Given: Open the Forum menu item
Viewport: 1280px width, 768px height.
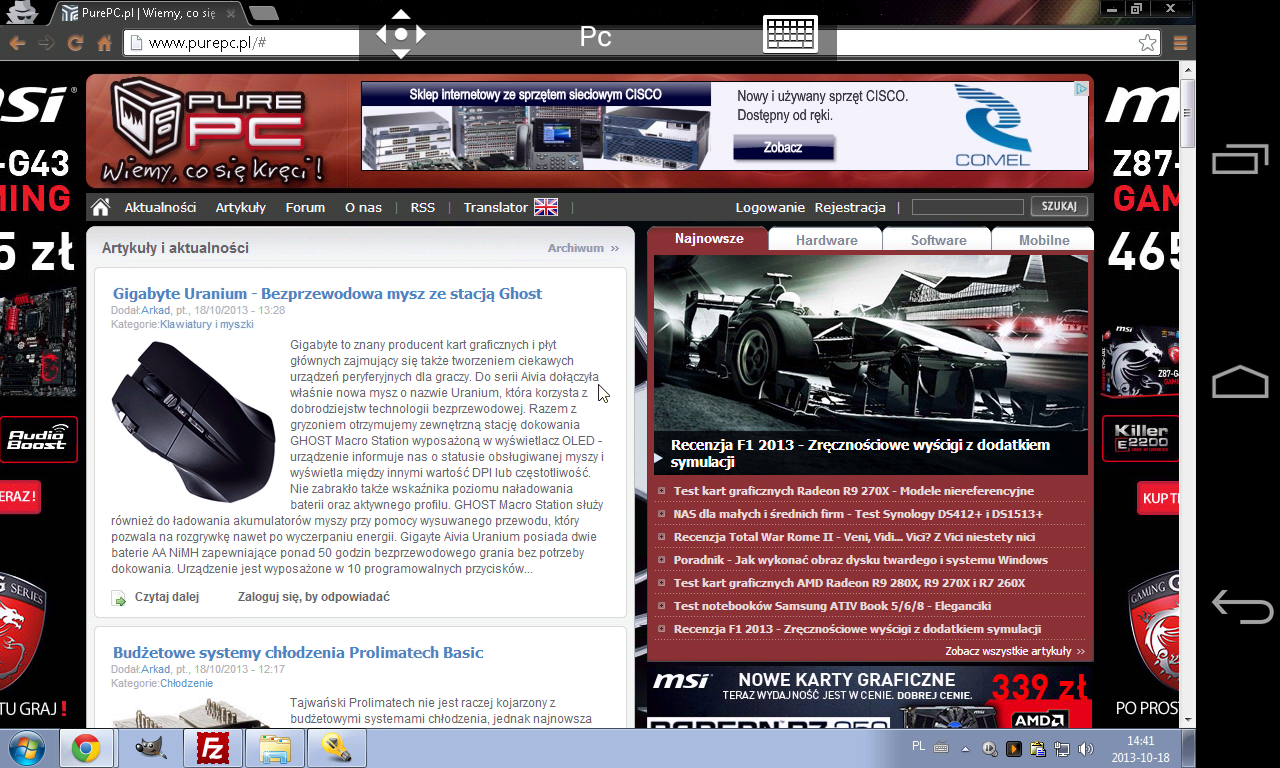Looking at the screenshot, I should [305, 207].
